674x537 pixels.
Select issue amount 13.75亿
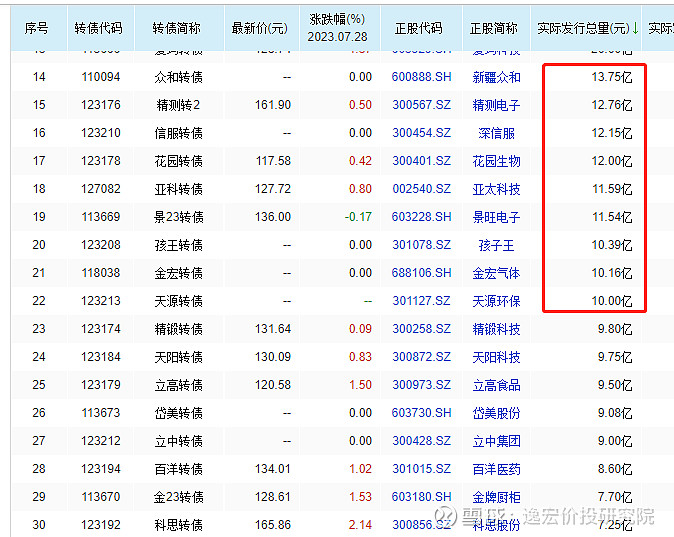click(612, 77)
